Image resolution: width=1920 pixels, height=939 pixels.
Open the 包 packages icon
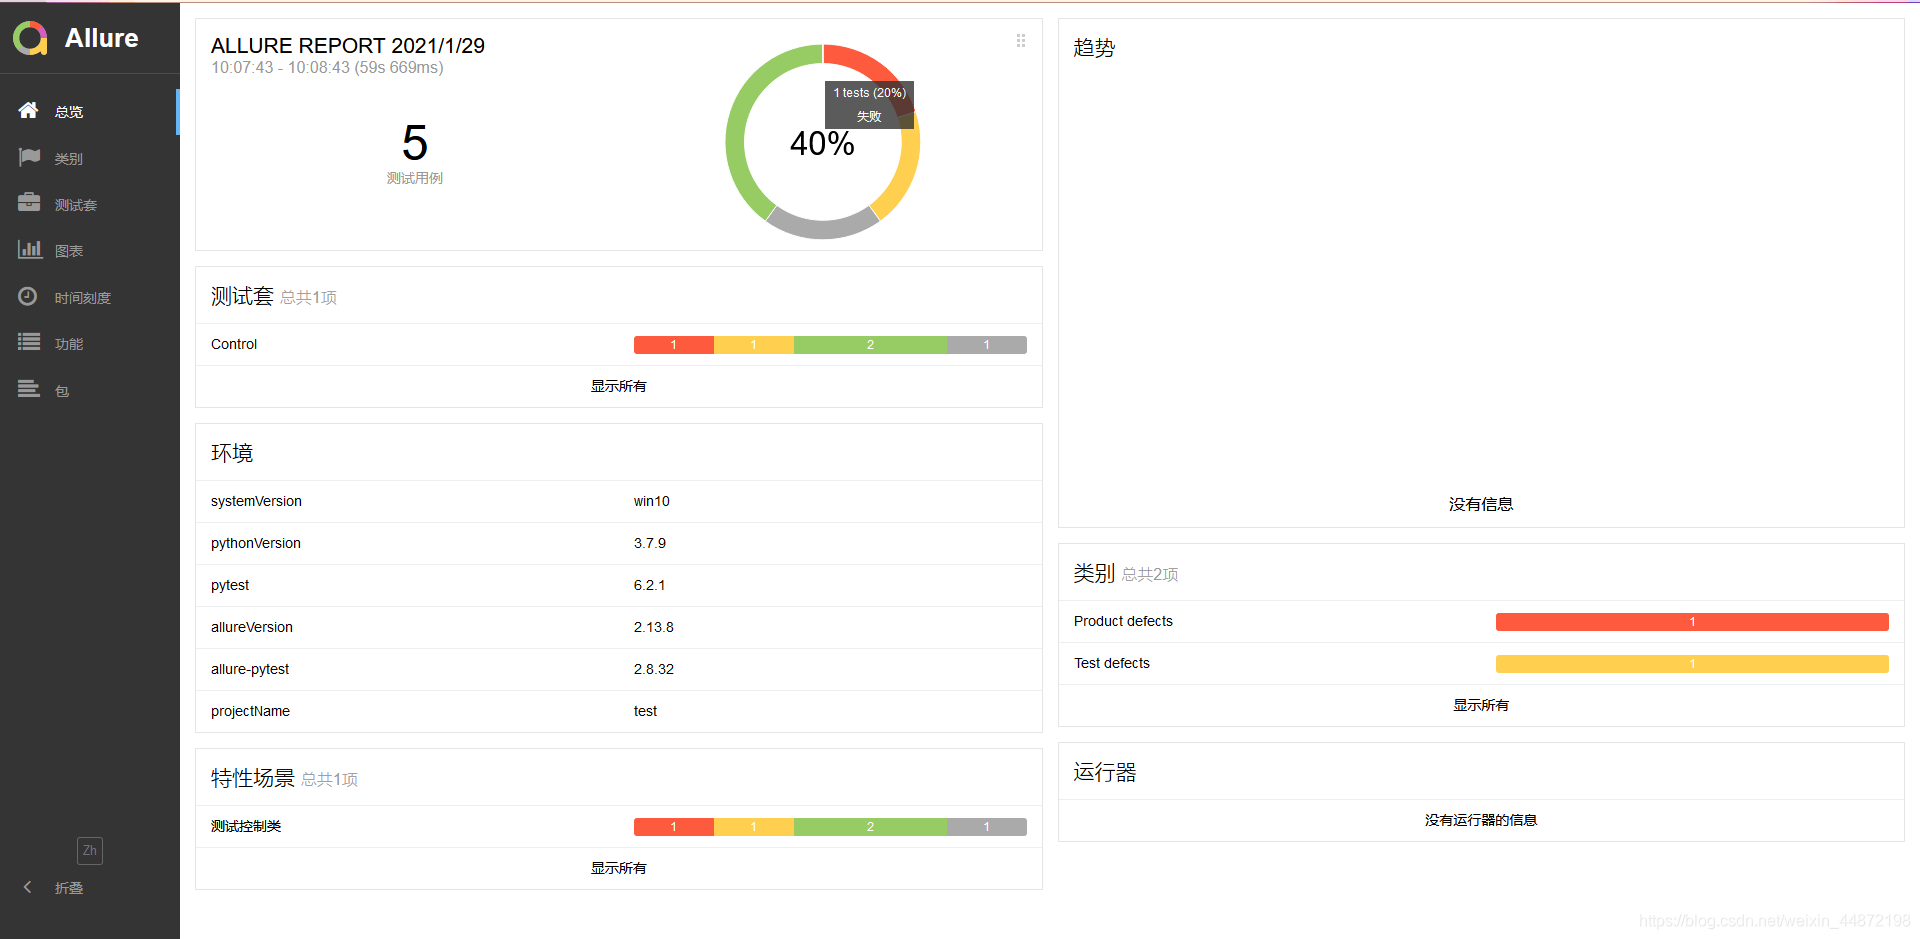[x=29, y=388]
